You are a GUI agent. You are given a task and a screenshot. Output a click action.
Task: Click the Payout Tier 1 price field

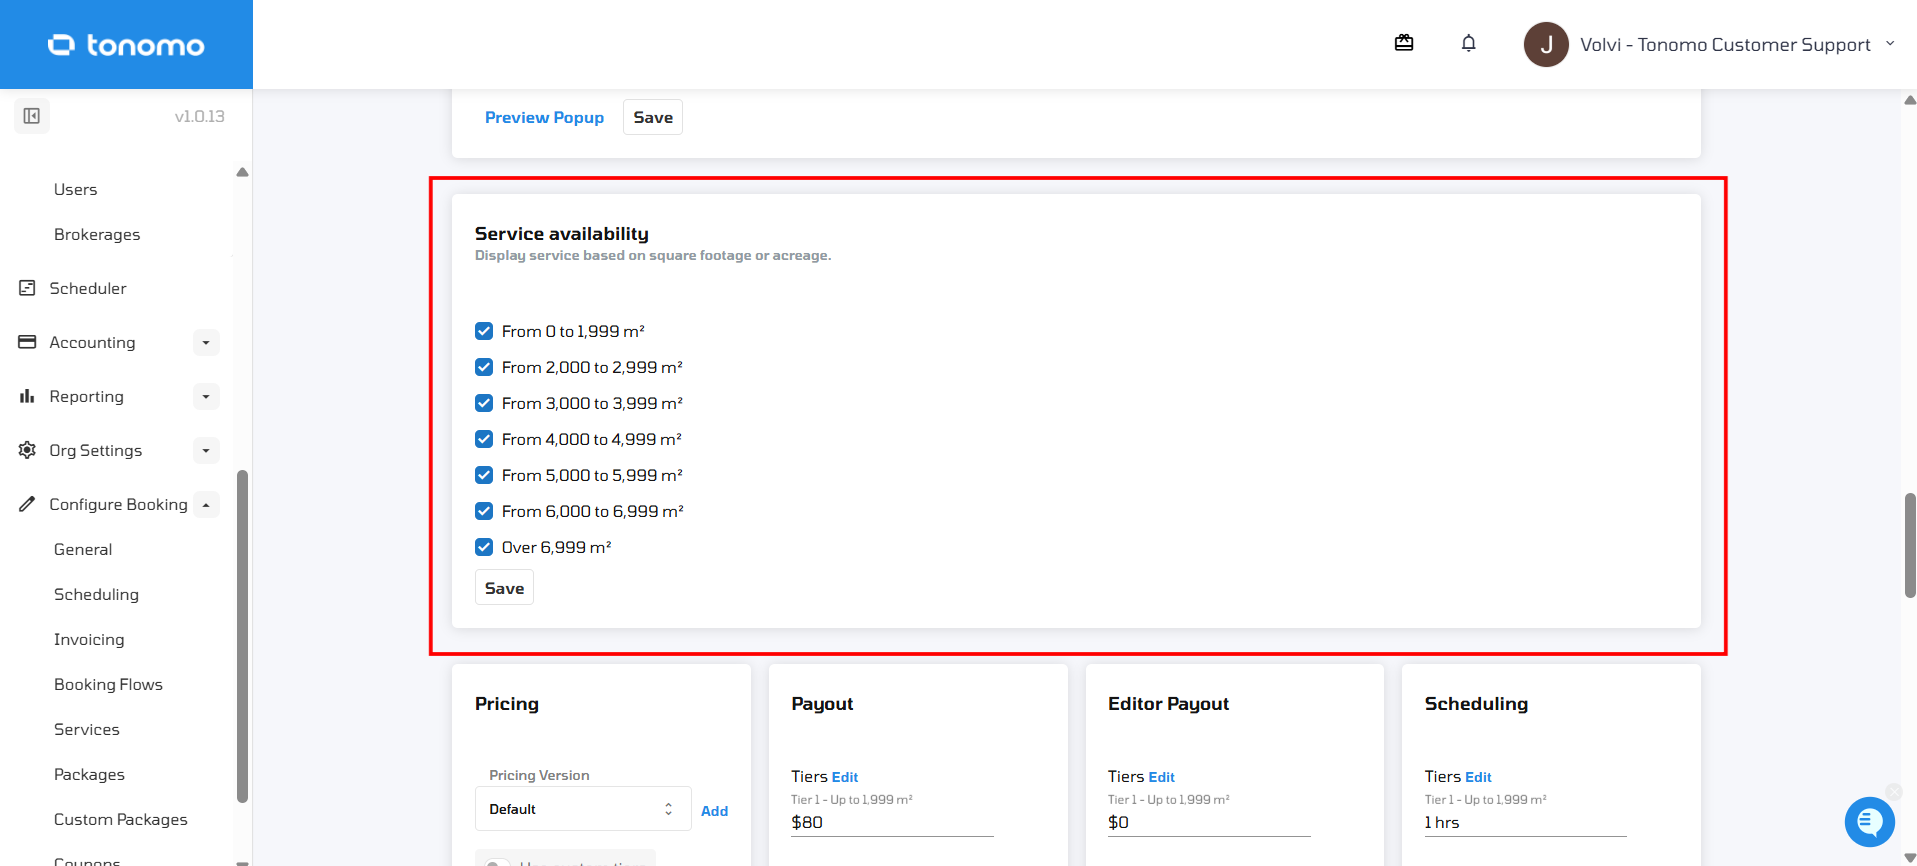coord(892,822)
